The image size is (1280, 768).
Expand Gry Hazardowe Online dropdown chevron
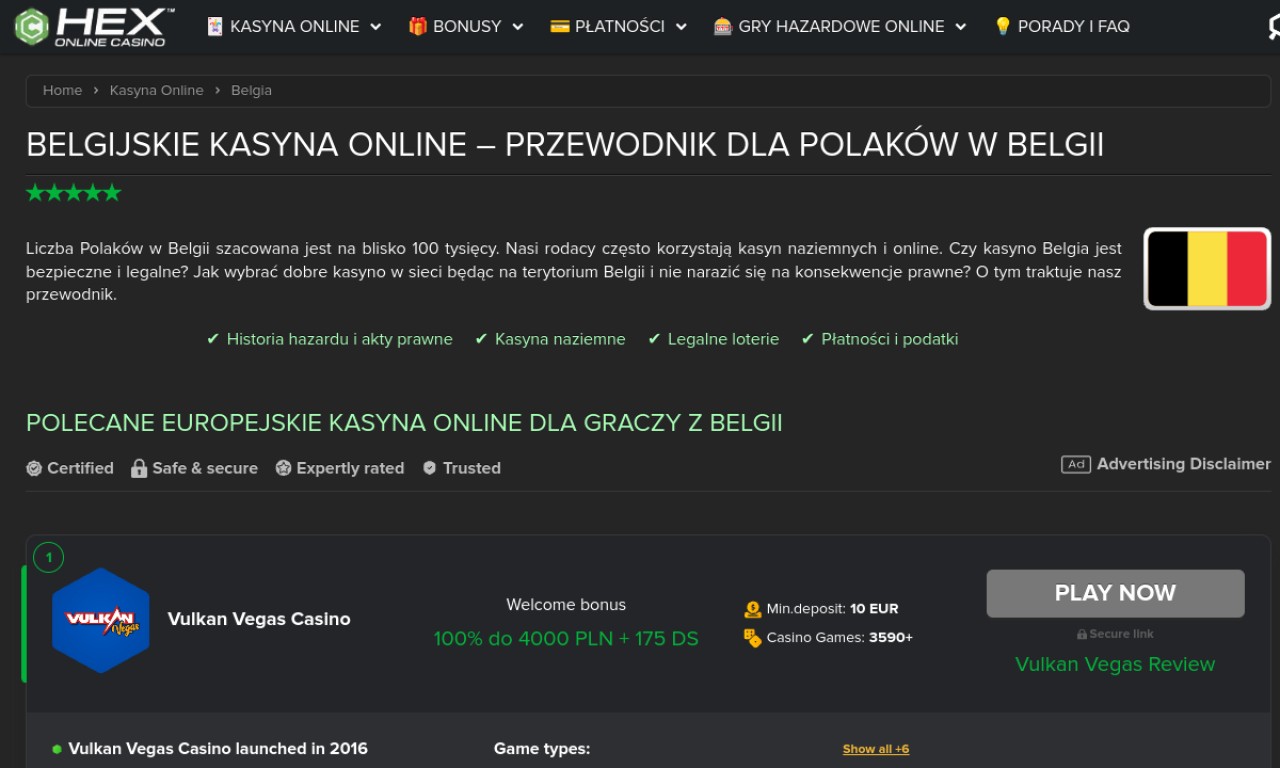(961, 27)
